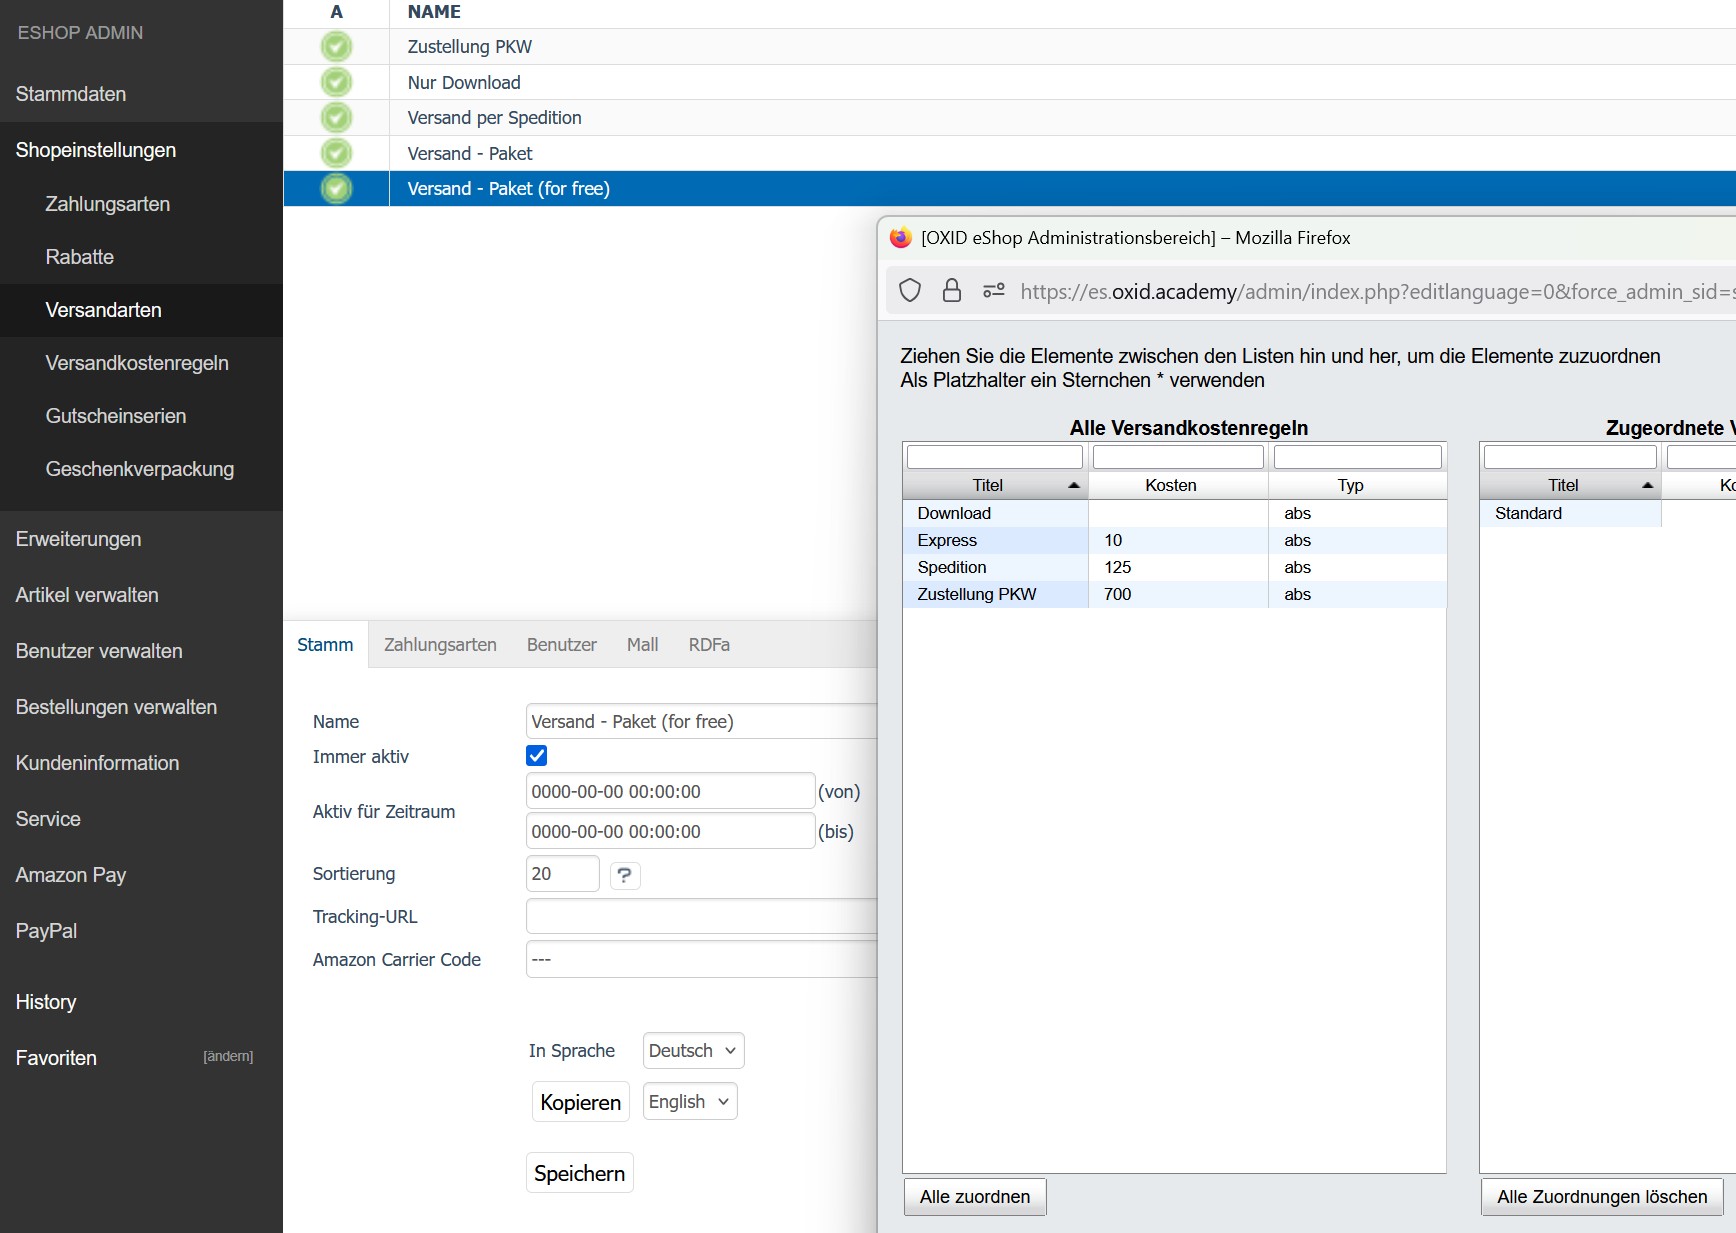Click the active status icon for Zustellung PKW
Screen dimensions: 1736x1233
336,47
